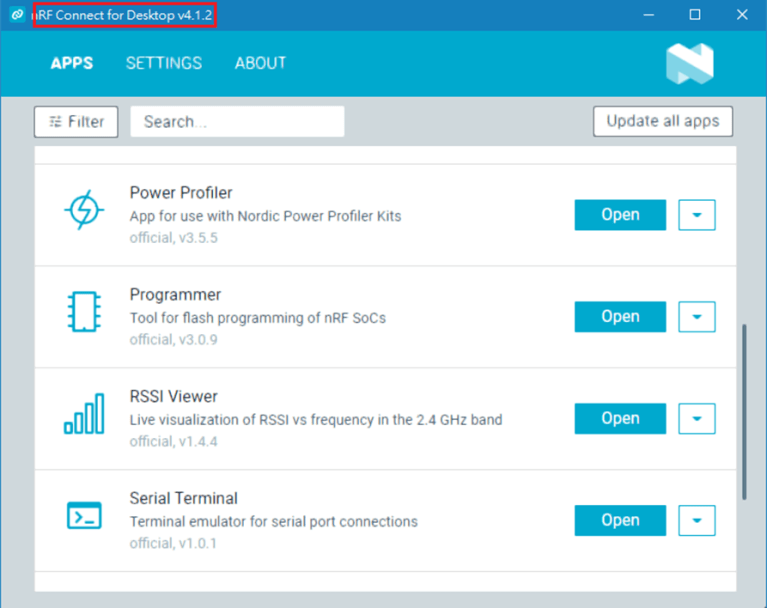The height and width of the screenshot is (608, 767).
Task: Switch to the Settings tab
Action: pos(164,63)
